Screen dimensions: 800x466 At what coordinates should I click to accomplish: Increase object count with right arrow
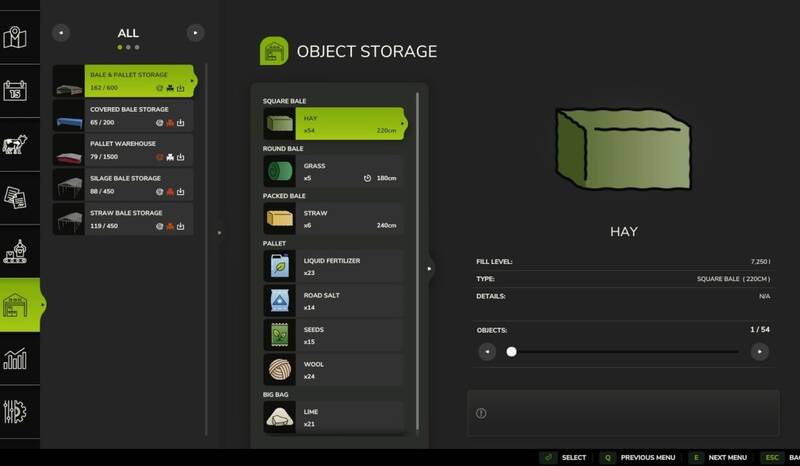point(760,351)
